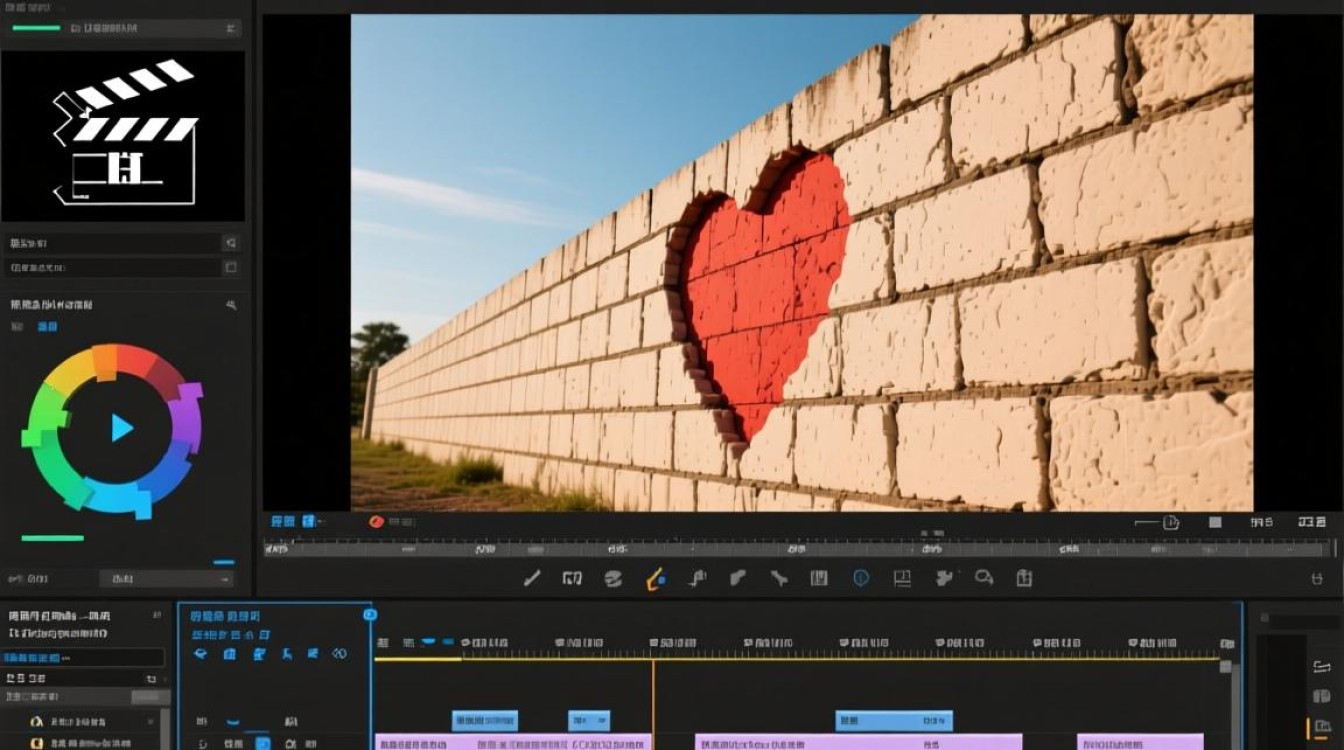Viewport: 1344px width, 750px height.
Task: Click the blue circled info icon in toolbar
Action: (x=861, y=578)
